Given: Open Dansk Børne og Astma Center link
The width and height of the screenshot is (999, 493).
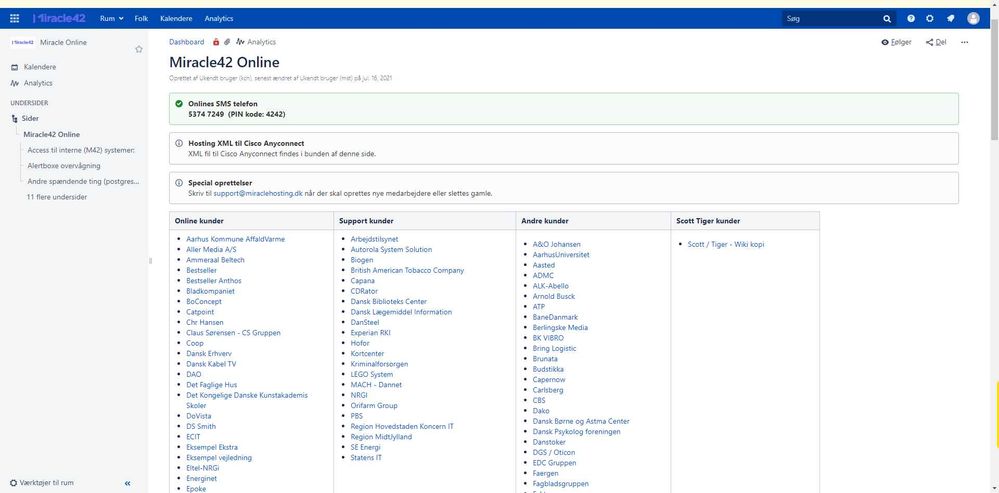Looking at the screenshot, I should pyautogui.click(x=581, y=421).
